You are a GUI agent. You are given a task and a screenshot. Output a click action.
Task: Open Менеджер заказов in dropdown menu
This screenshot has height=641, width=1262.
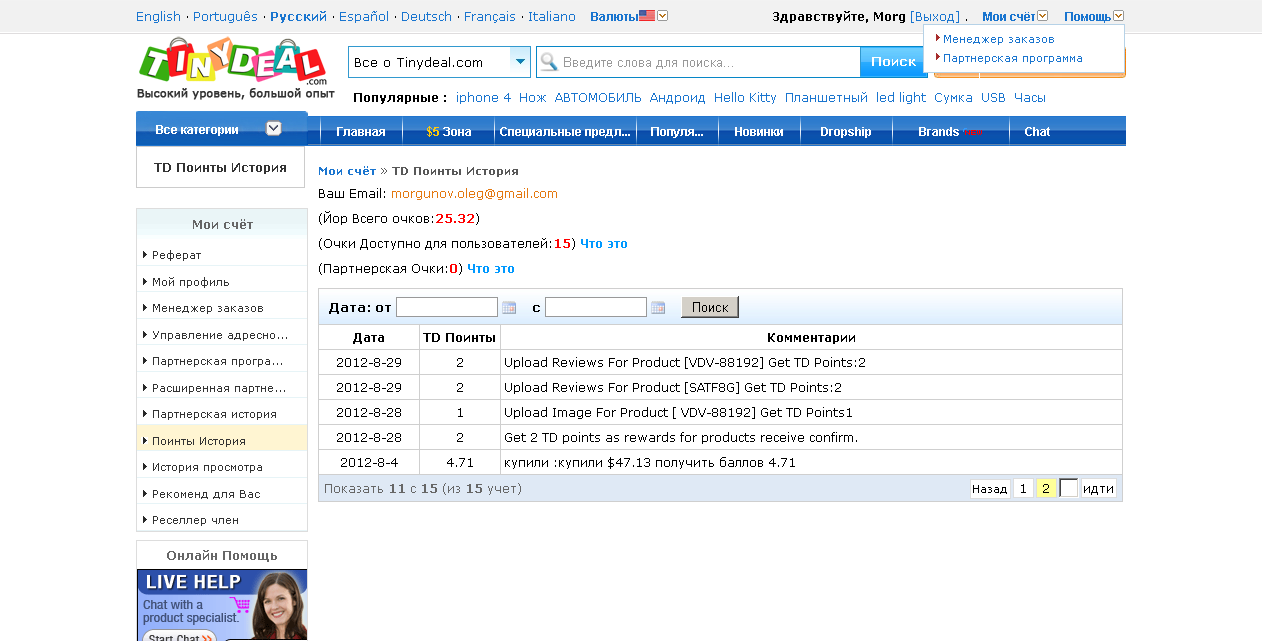click(998, 39)
